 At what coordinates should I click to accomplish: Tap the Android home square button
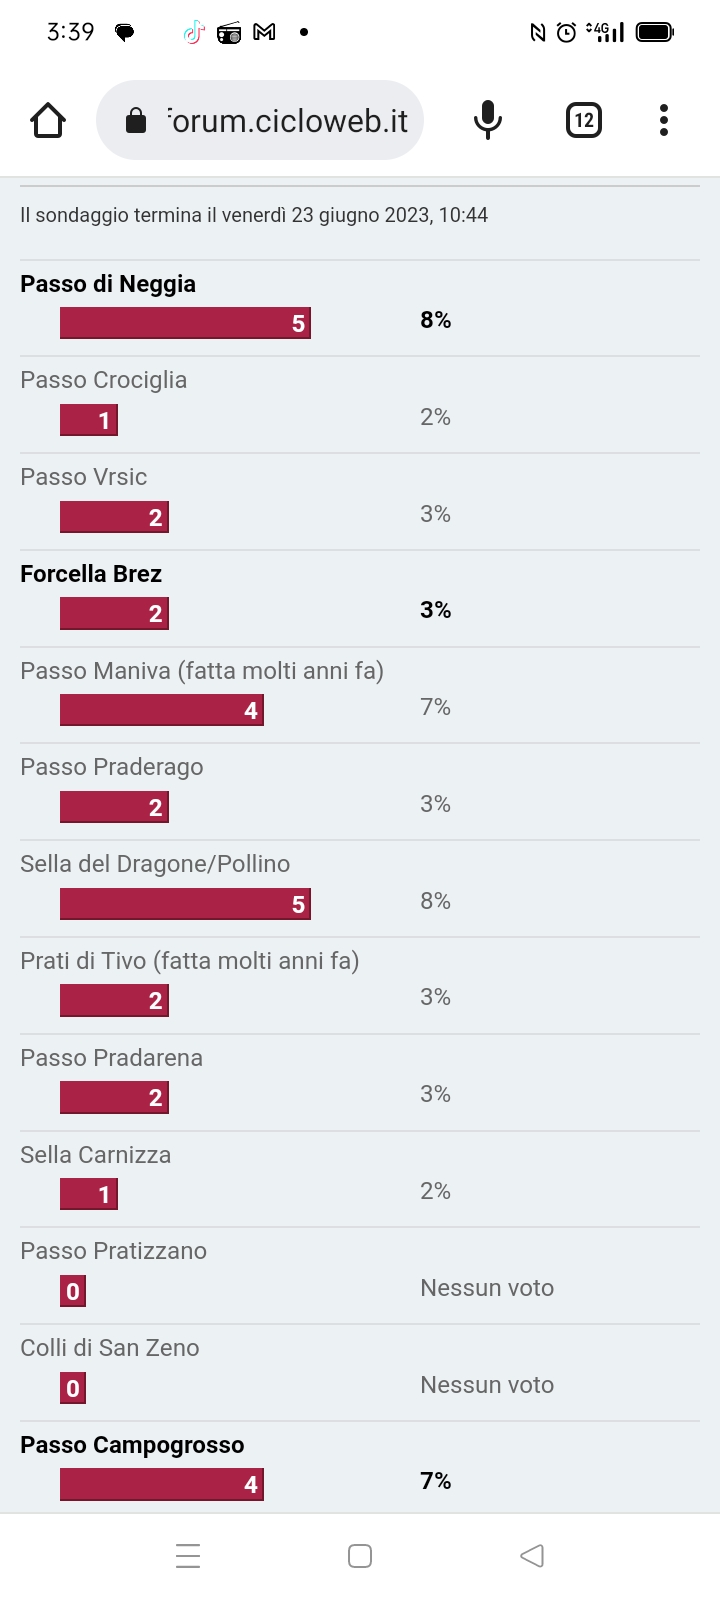pyautogui.click(x=360, y=1555)
